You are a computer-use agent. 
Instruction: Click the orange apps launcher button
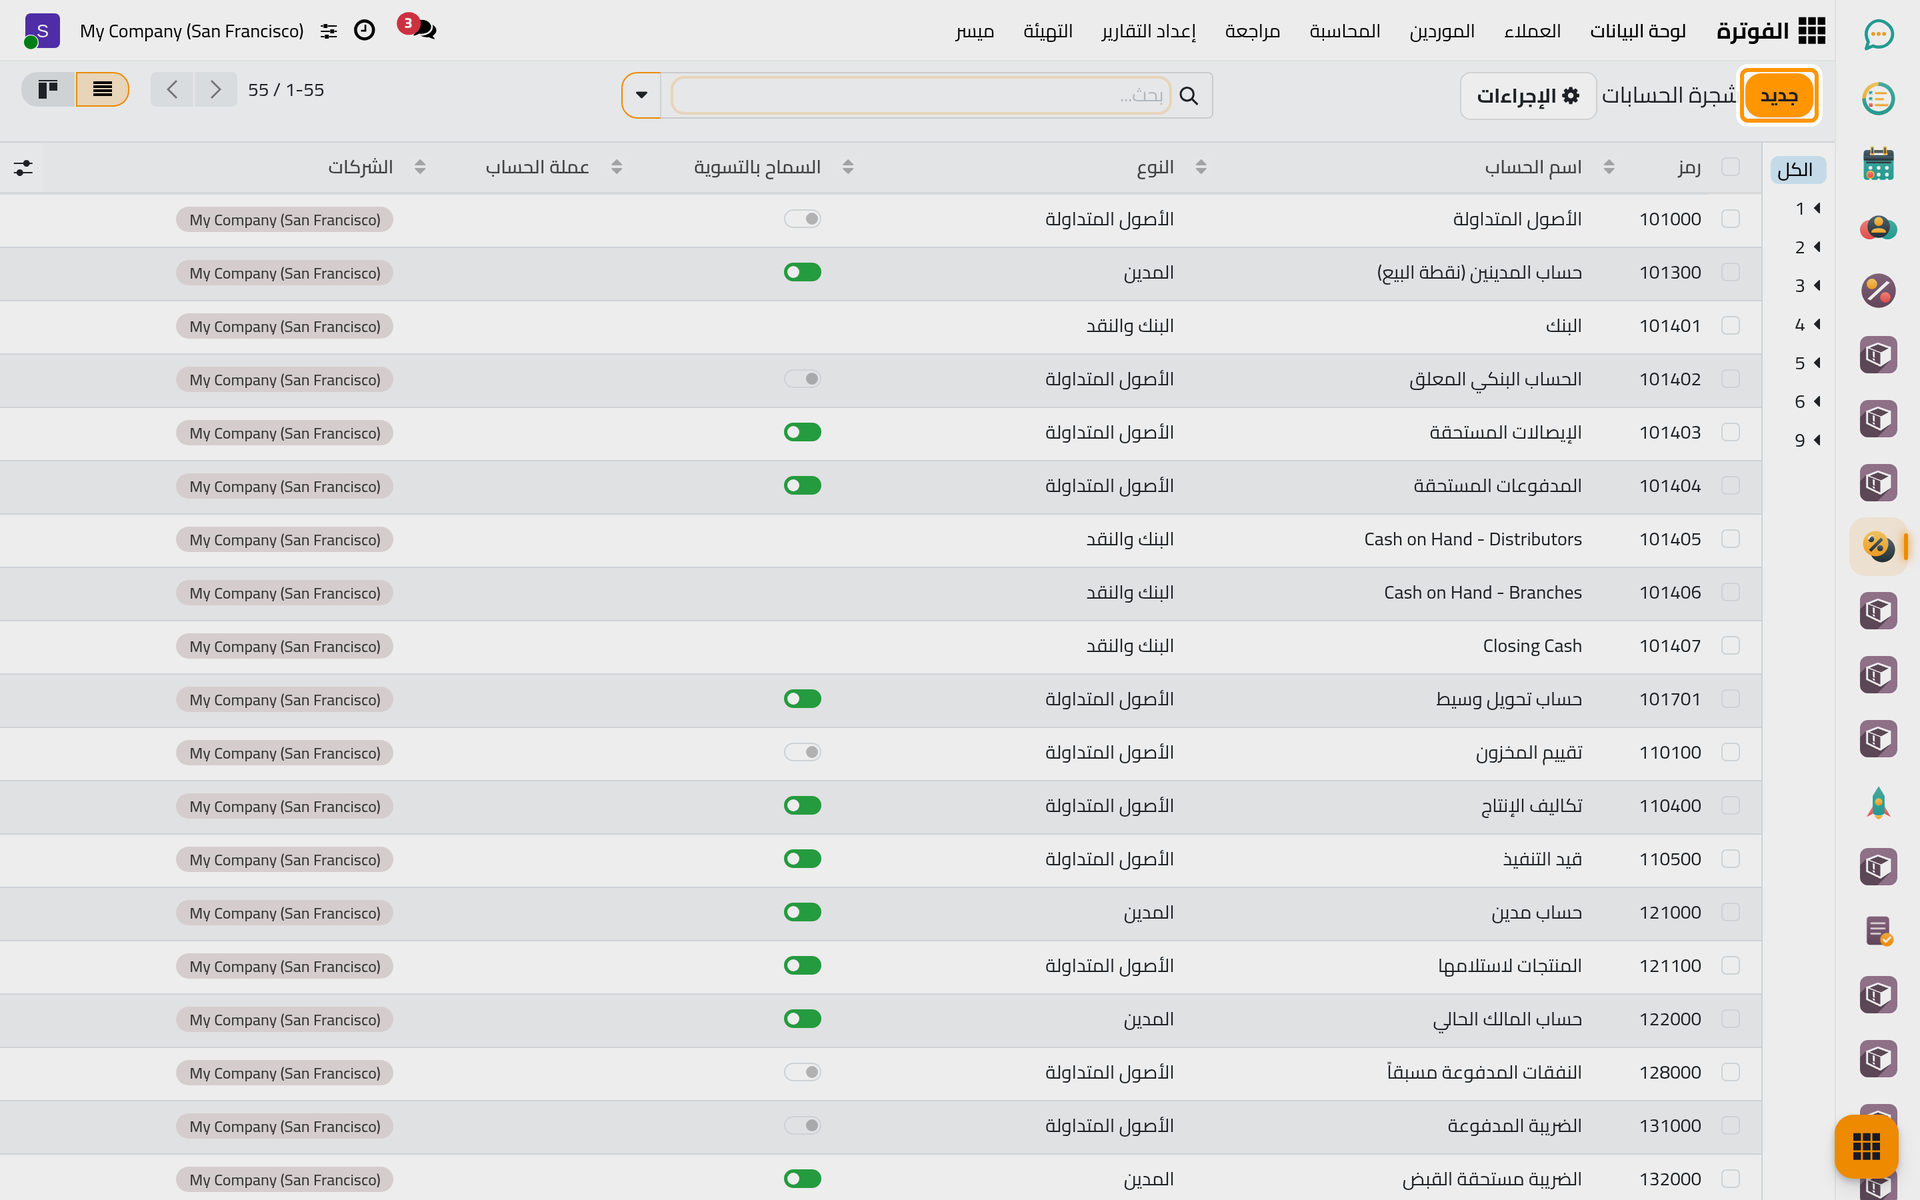point(1866,1146)
